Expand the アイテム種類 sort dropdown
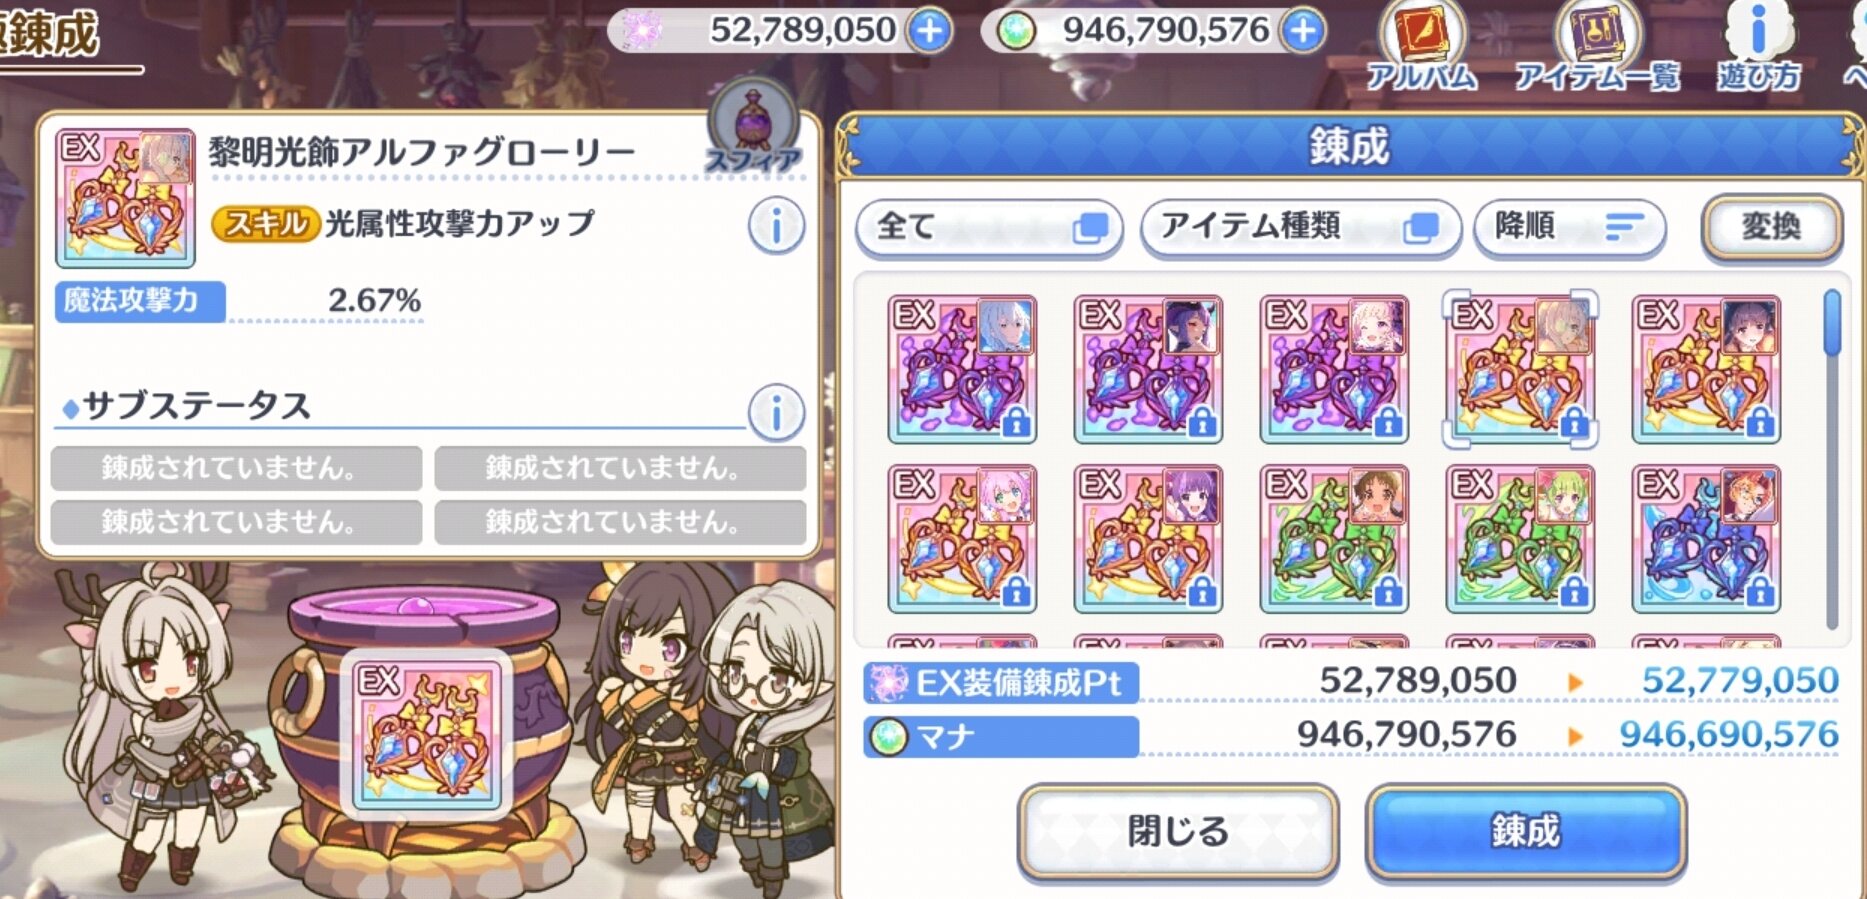Image resolution: width=1867 pixels, height=899 pixels. click(x=1300, y=228)
